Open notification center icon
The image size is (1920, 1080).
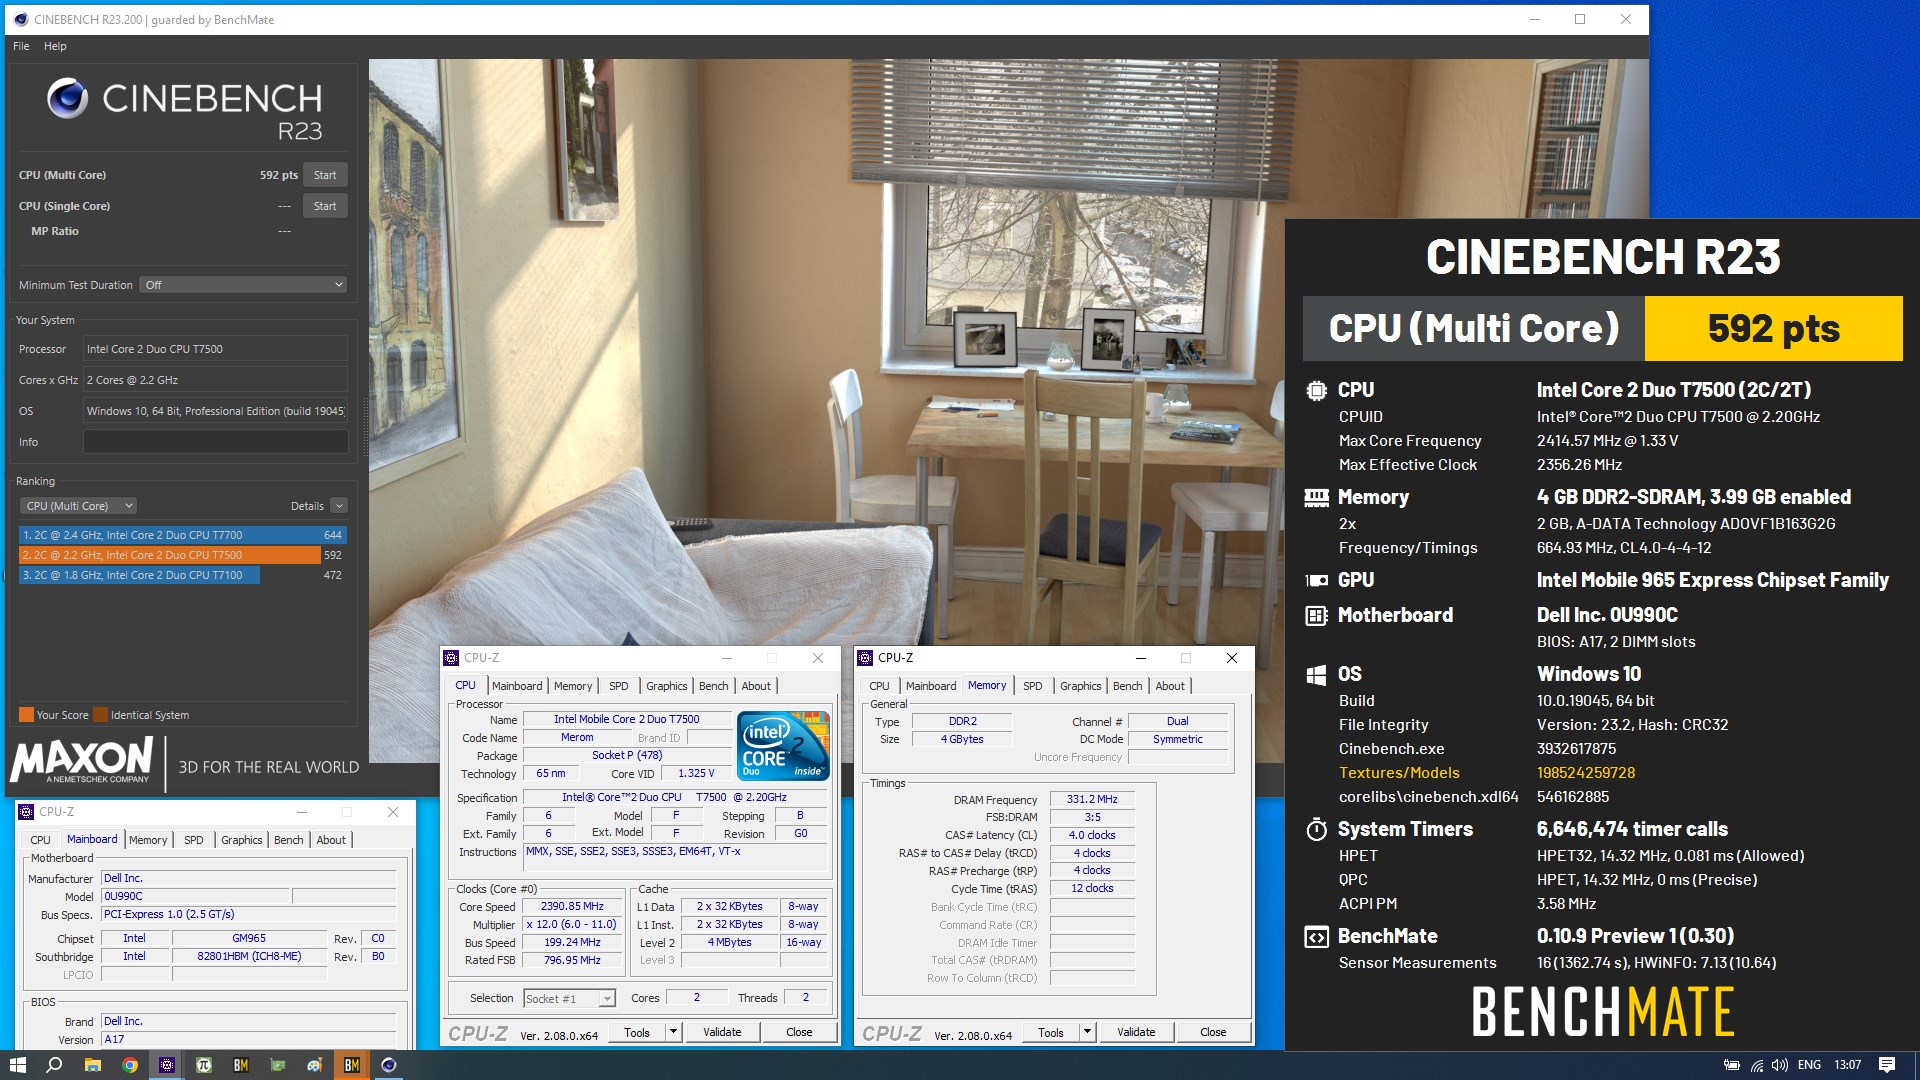pos(1887,1065)
